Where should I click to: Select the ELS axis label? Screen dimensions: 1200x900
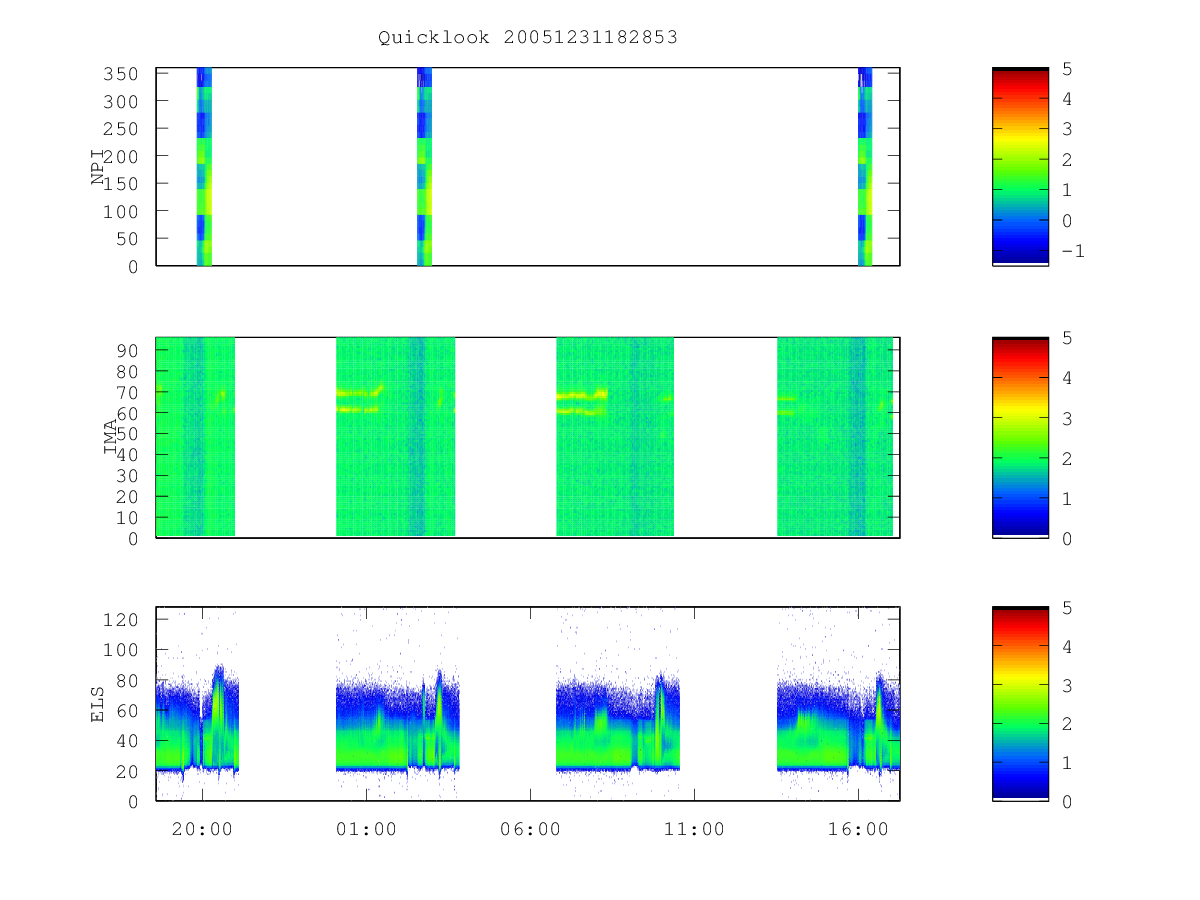point(98,704)
